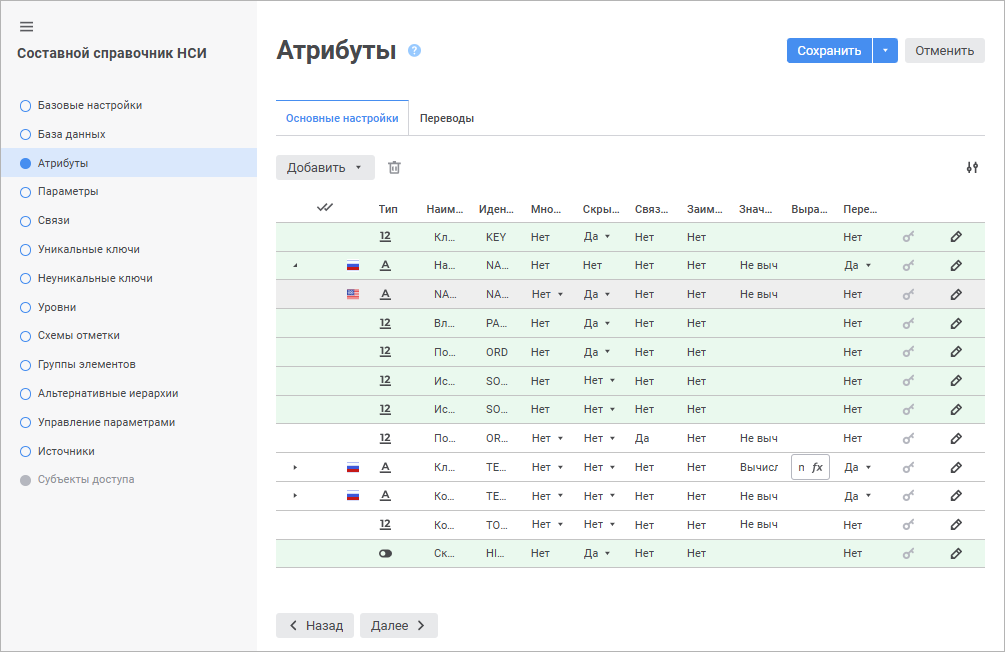This screenshot has height=652, width=1005.
Task: Select the Атрибуты step in sidebar
Action: click(x=128, y=163)
